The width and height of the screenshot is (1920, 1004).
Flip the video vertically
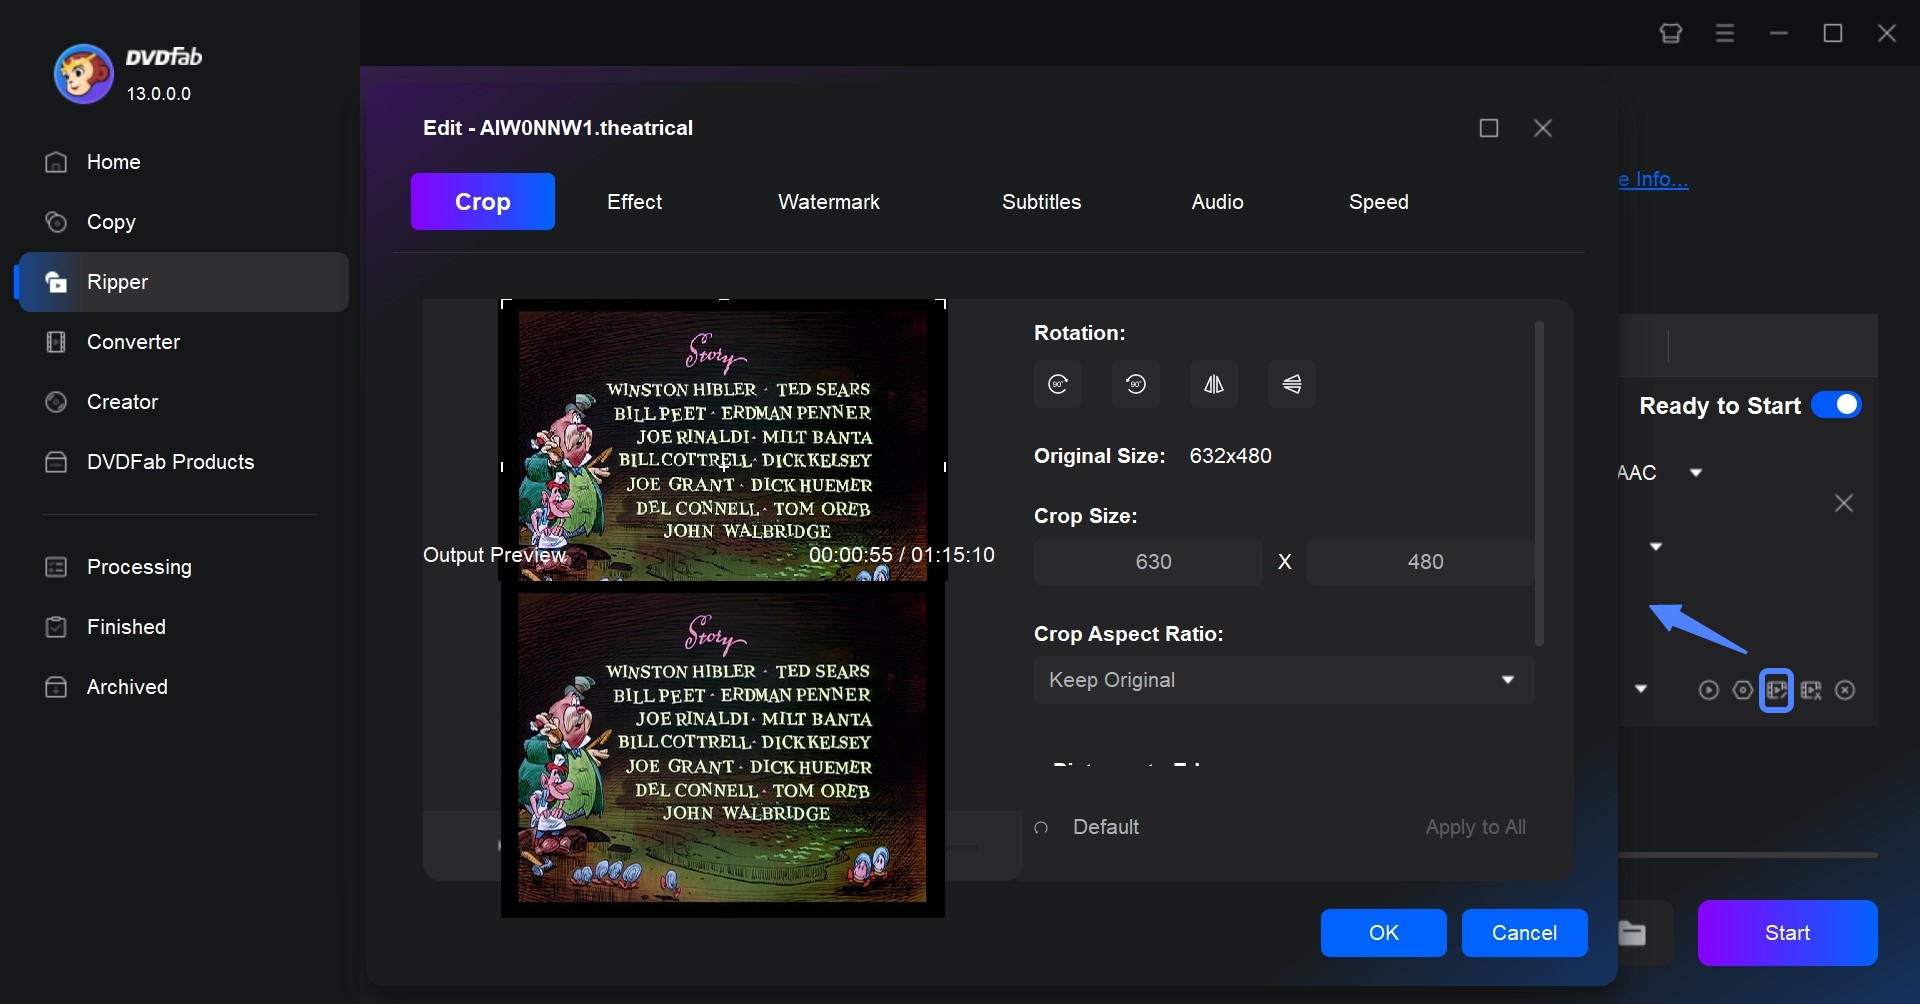coord(1292,384)
